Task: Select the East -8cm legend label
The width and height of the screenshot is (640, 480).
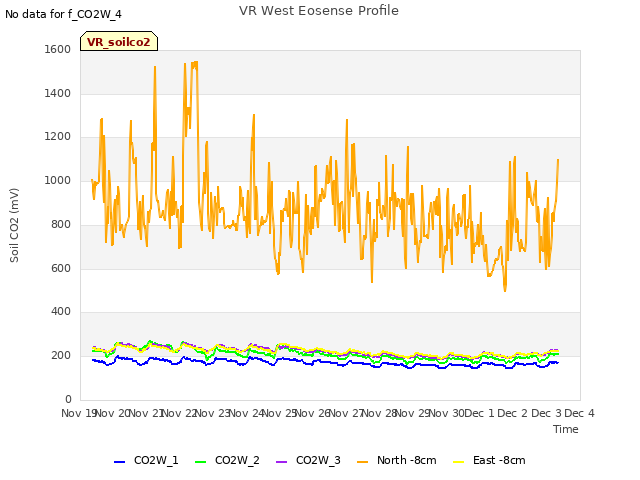Action: pyautogui.click(x=499, y=460)
